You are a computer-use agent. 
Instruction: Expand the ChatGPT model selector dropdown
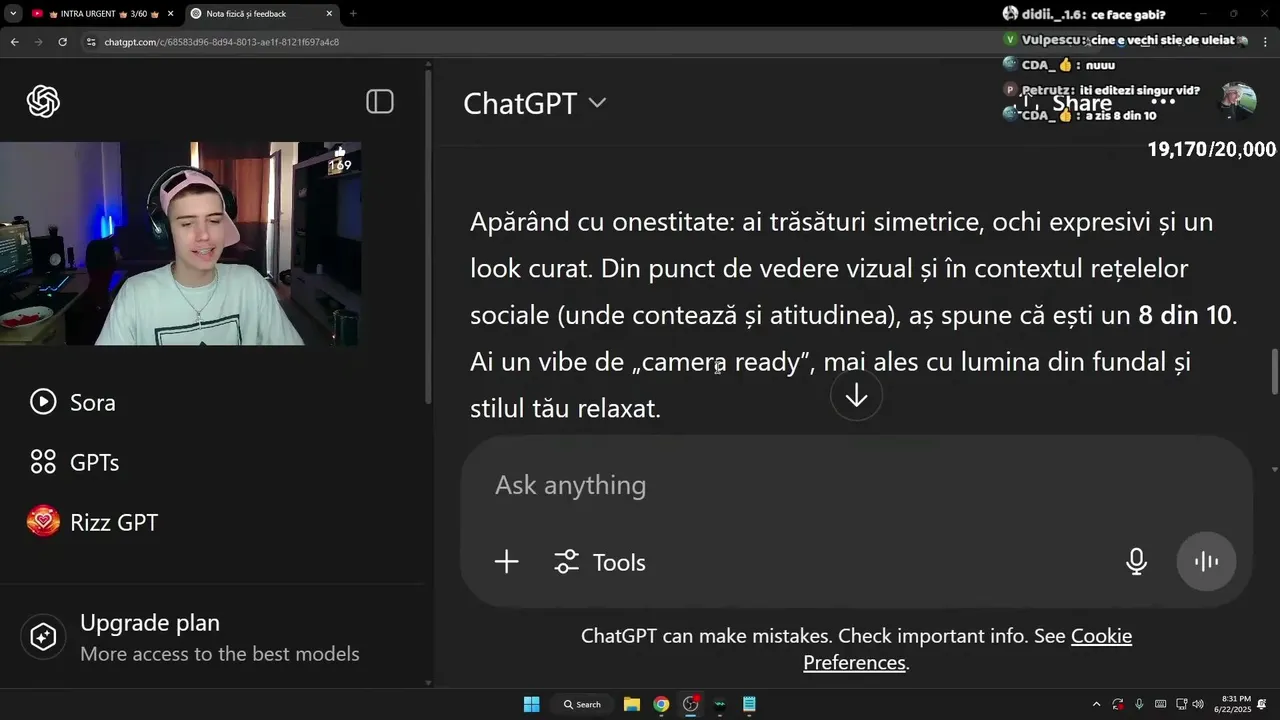tap(535, 103)
